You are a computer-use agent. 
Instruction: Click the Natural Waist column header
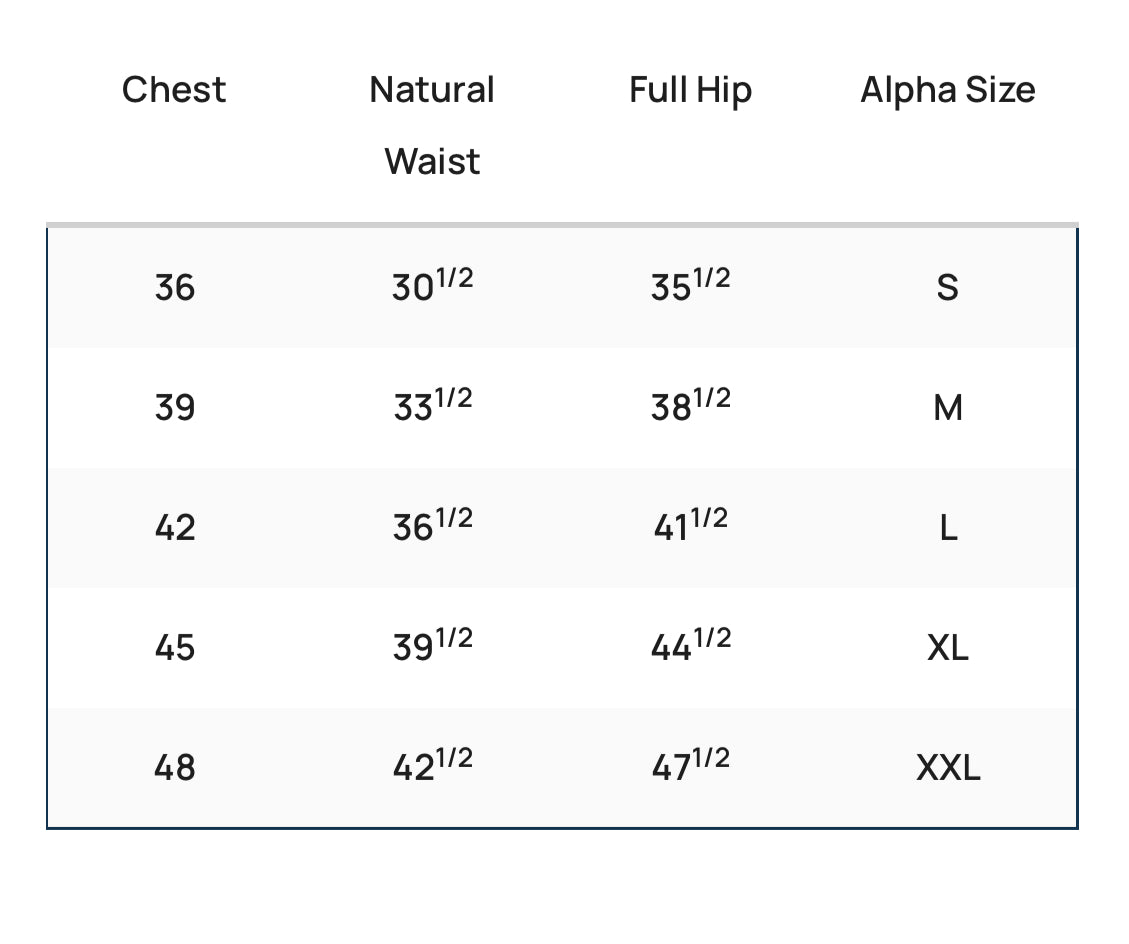[432, 125]
